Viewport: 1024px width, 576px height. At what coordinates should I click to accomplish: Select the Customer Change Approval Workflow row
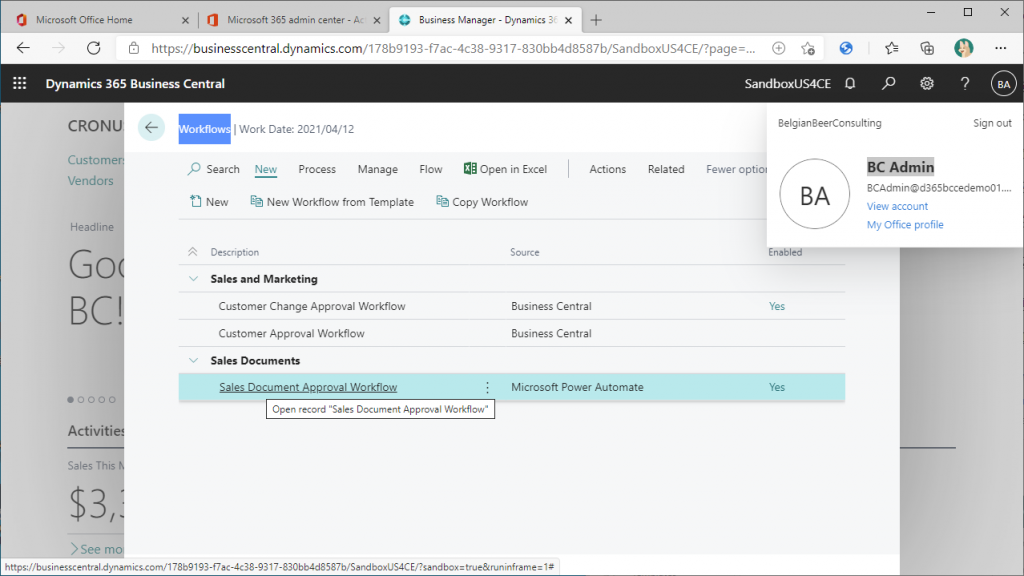[x=511, y=306]
